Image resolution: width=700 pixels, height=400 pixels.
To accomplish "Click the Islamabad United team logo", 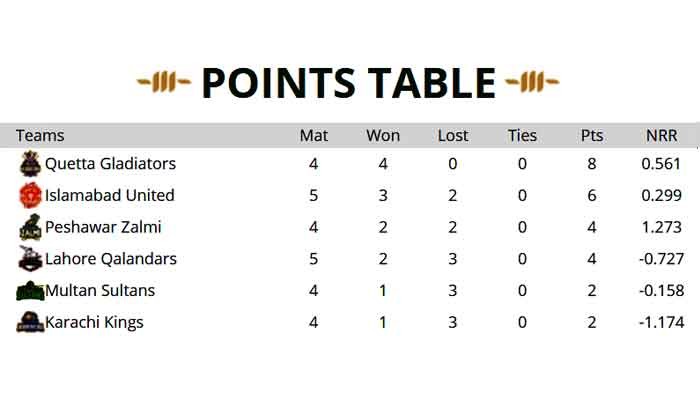I will point(30,196).
